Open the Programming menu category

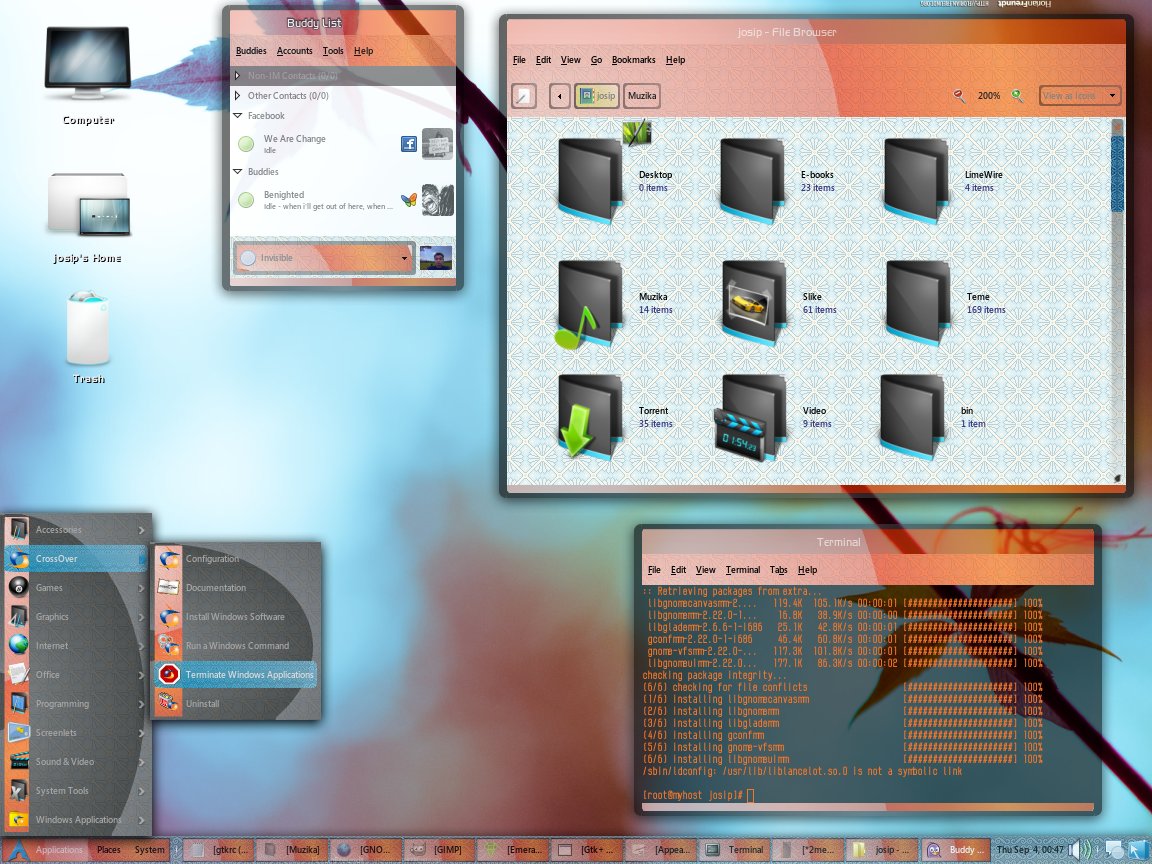[x=76, y=704]
